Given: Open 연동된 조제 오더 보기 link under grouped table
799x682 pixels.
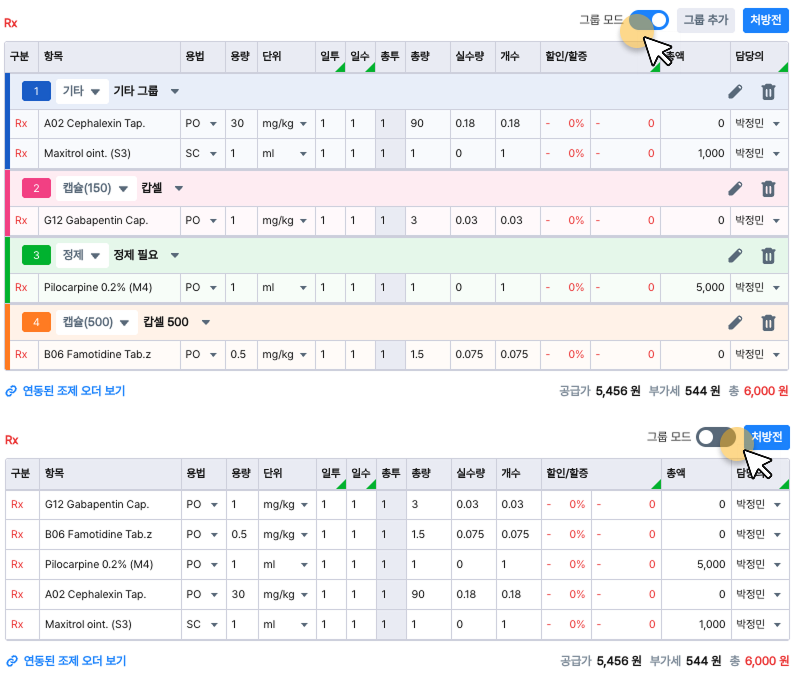Looking at the screenshot, I should click(65, 391).
